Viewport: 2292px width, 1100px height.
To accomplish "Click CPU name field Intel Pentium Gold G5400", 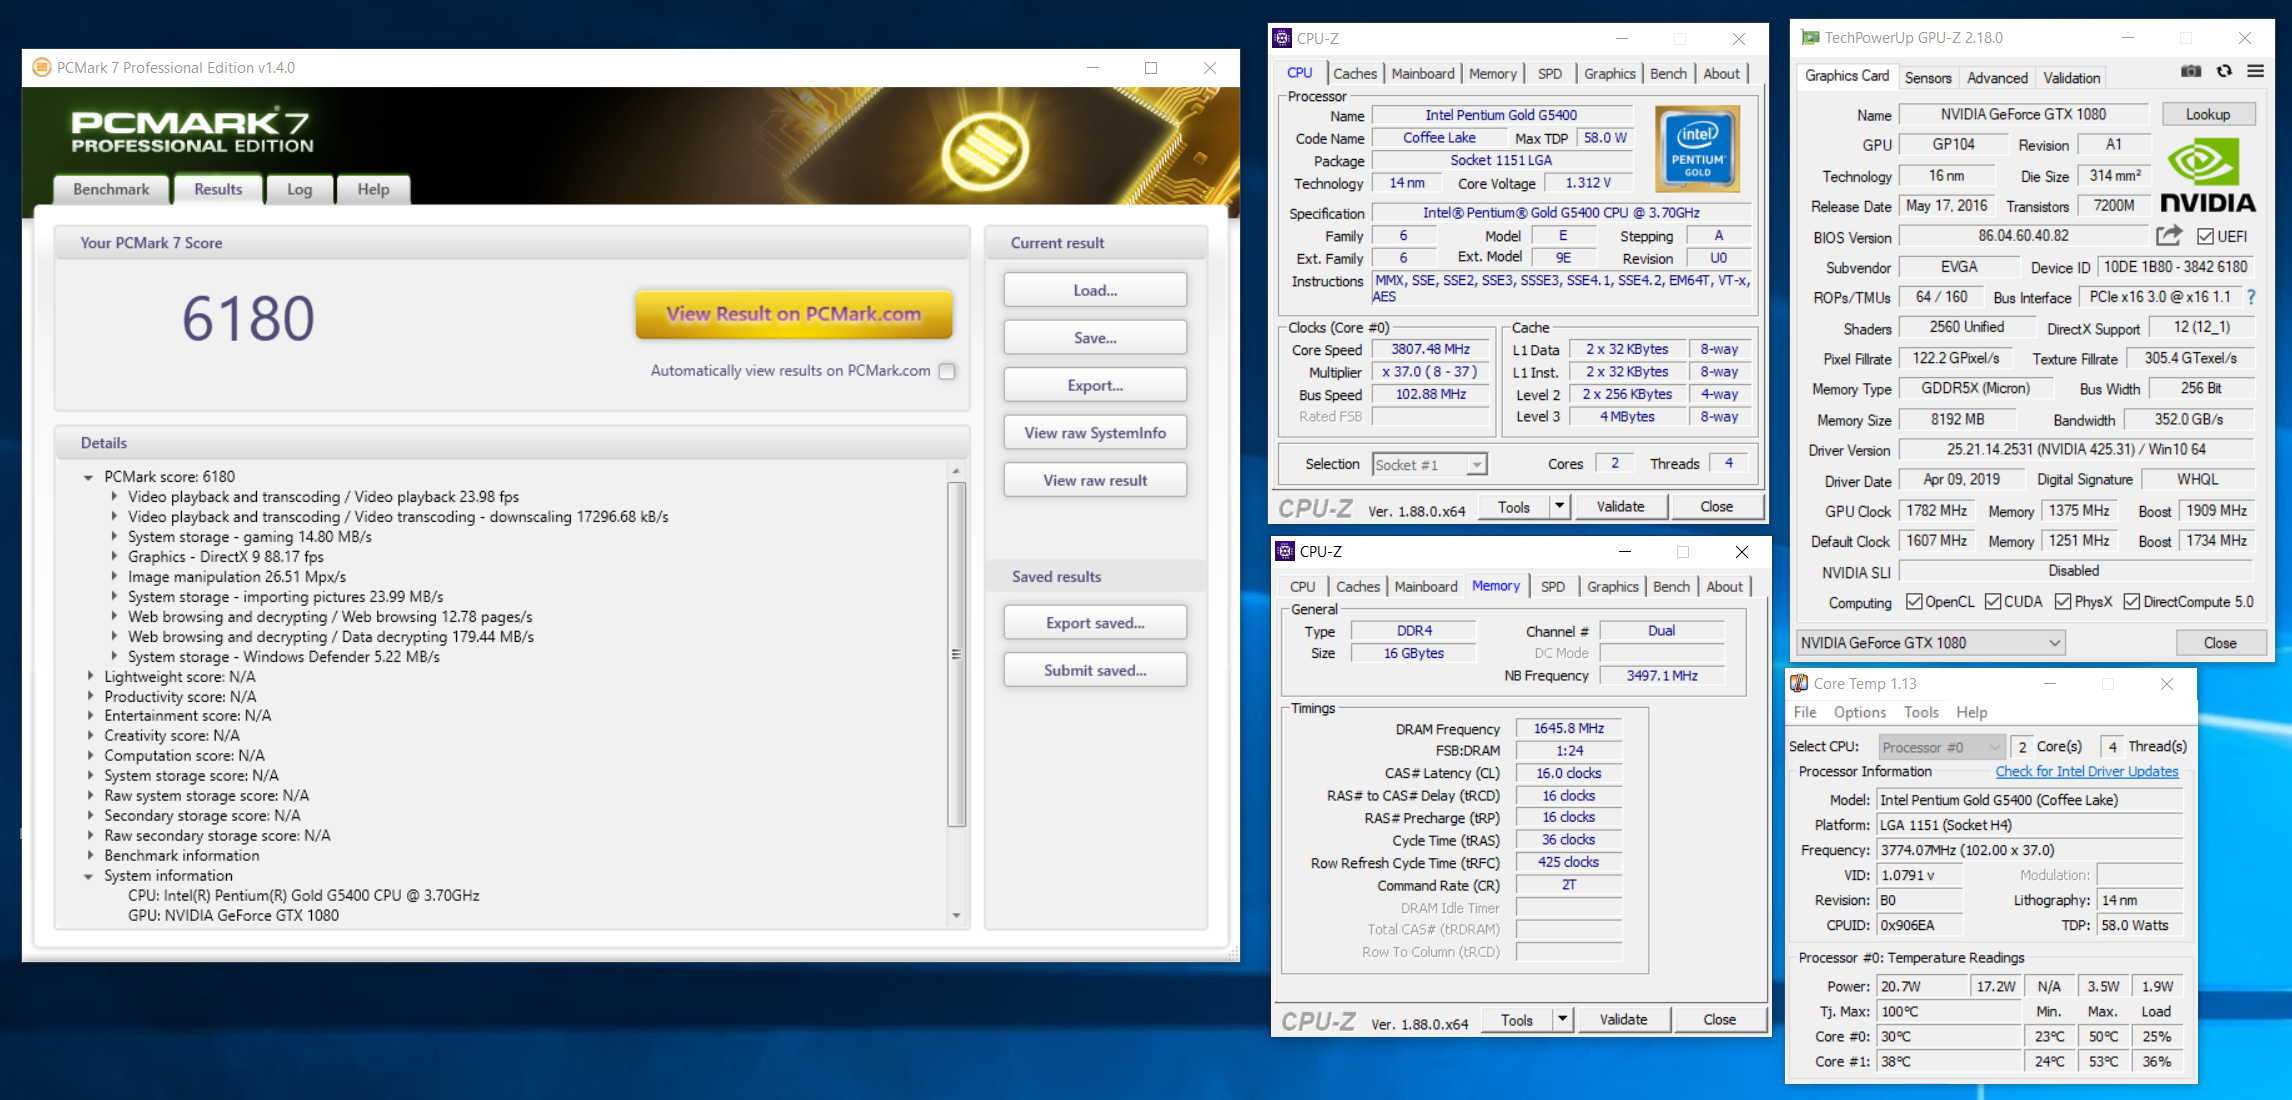I will coord(1501,115).
